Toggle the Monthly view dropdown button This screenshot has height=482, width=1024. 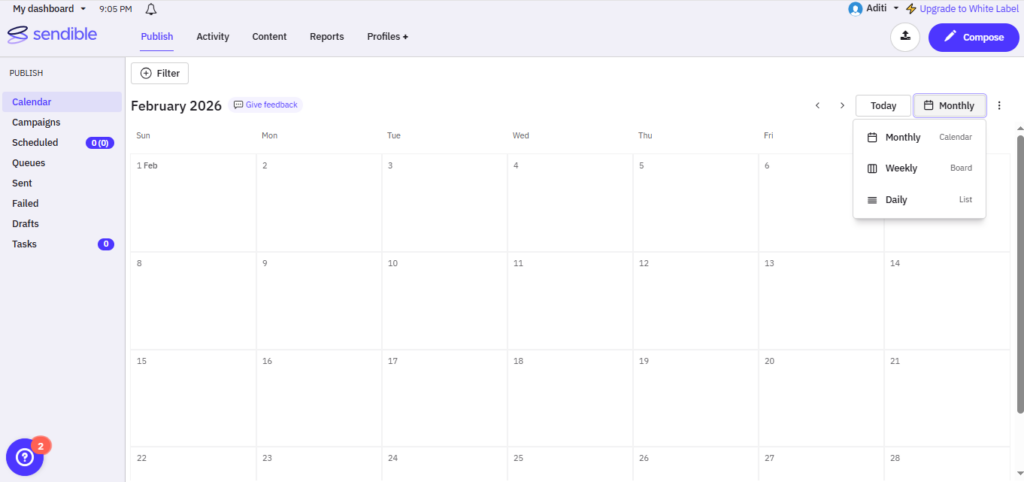(950, 105)
